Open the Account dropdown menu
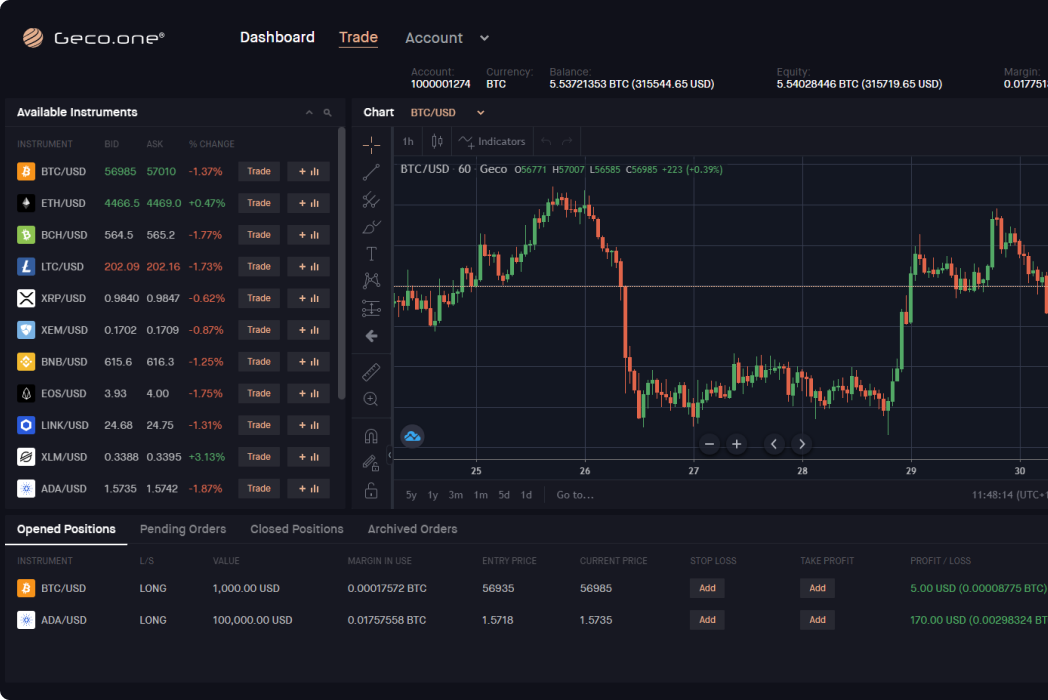 pos(447,37)
